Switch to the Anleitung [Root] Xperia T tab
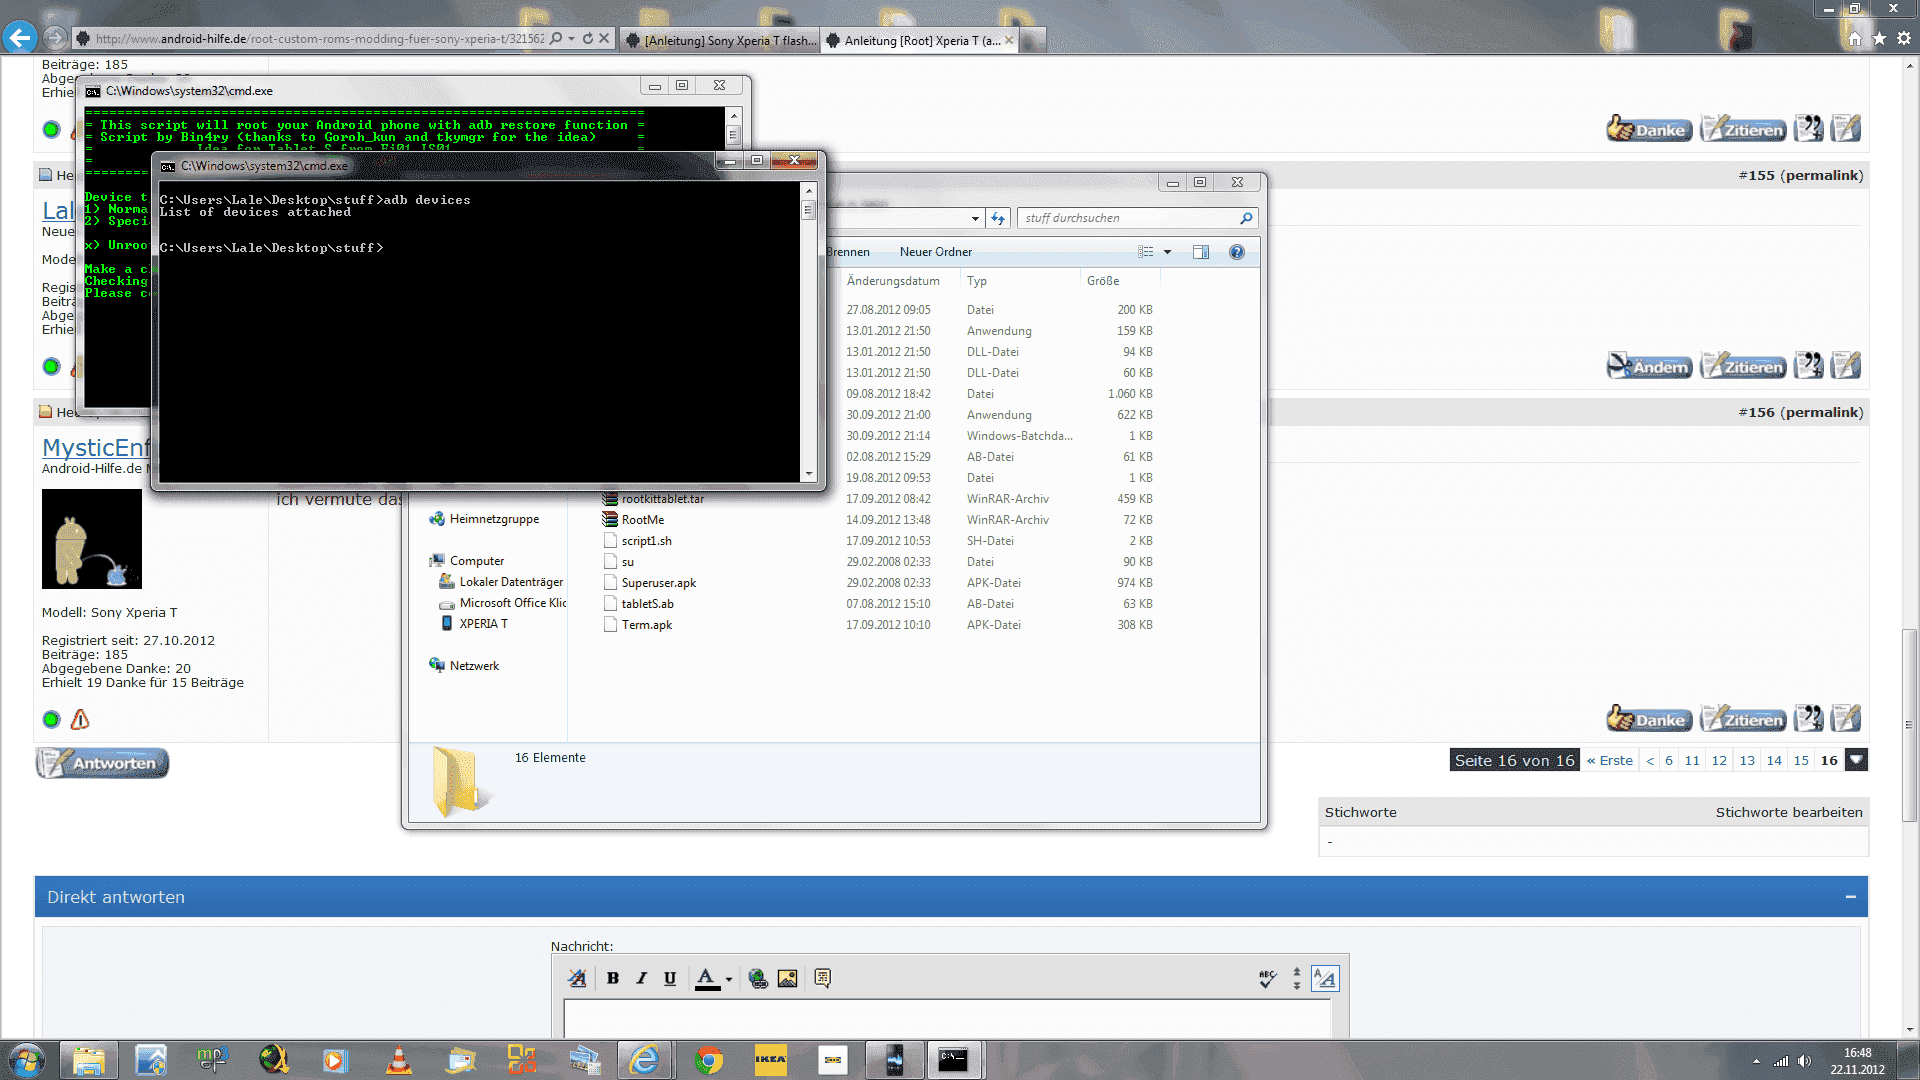Image resolution: width=1920 pixels, height=1080 pixels. point(920,40)
